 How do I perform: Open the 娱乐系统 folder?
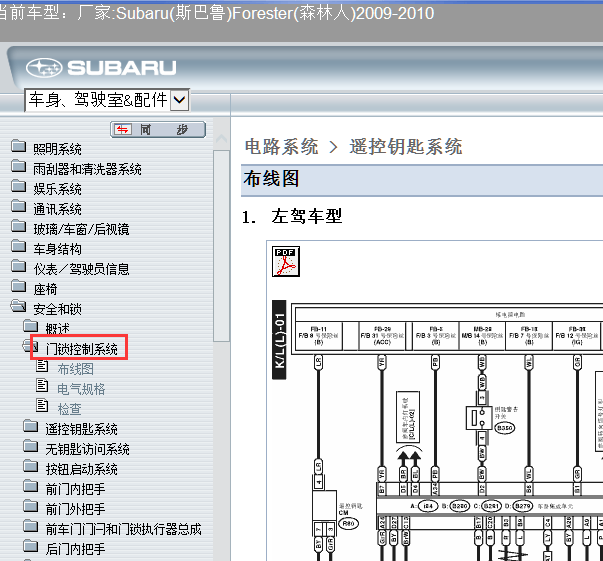tap(57, 189)
